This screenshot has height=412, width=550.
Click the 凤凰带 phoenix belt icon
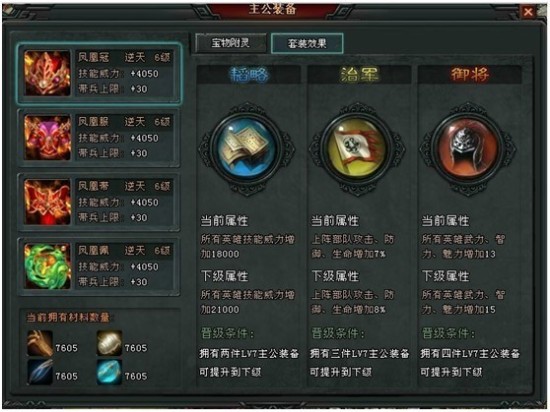click(x=47, y=202)
